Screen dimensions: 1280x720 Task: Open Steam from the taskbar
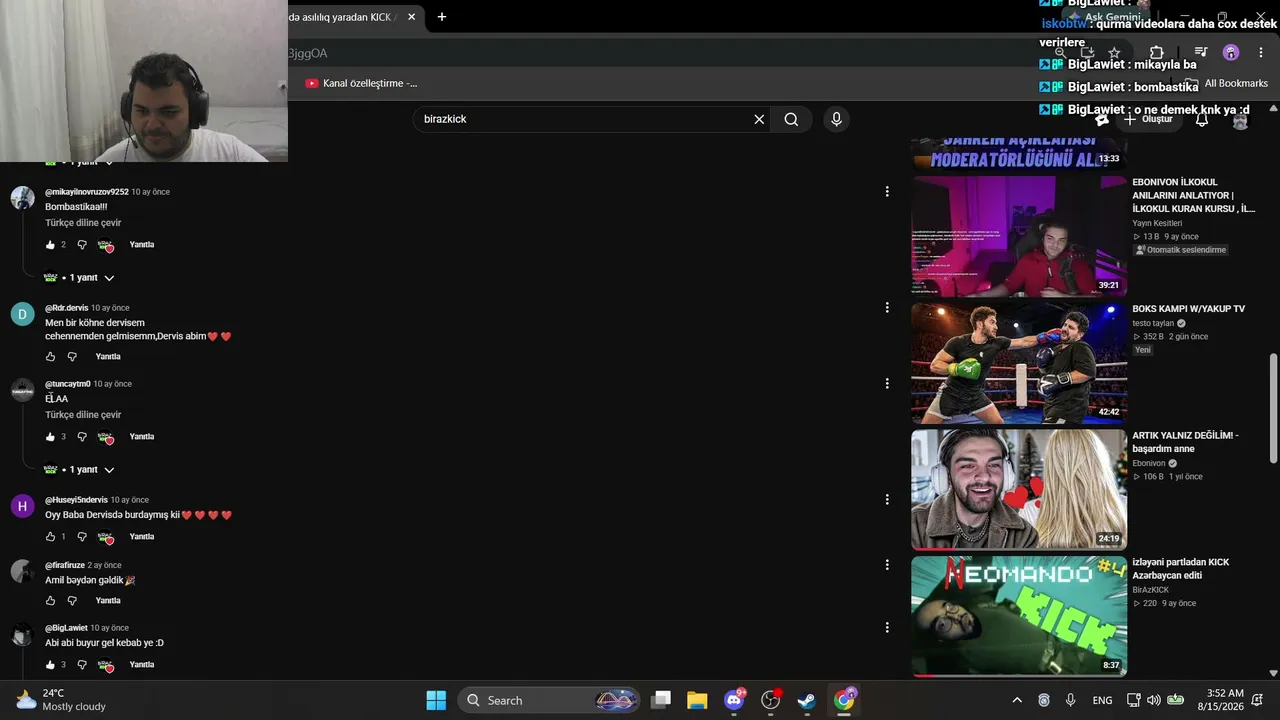(807, 700)
